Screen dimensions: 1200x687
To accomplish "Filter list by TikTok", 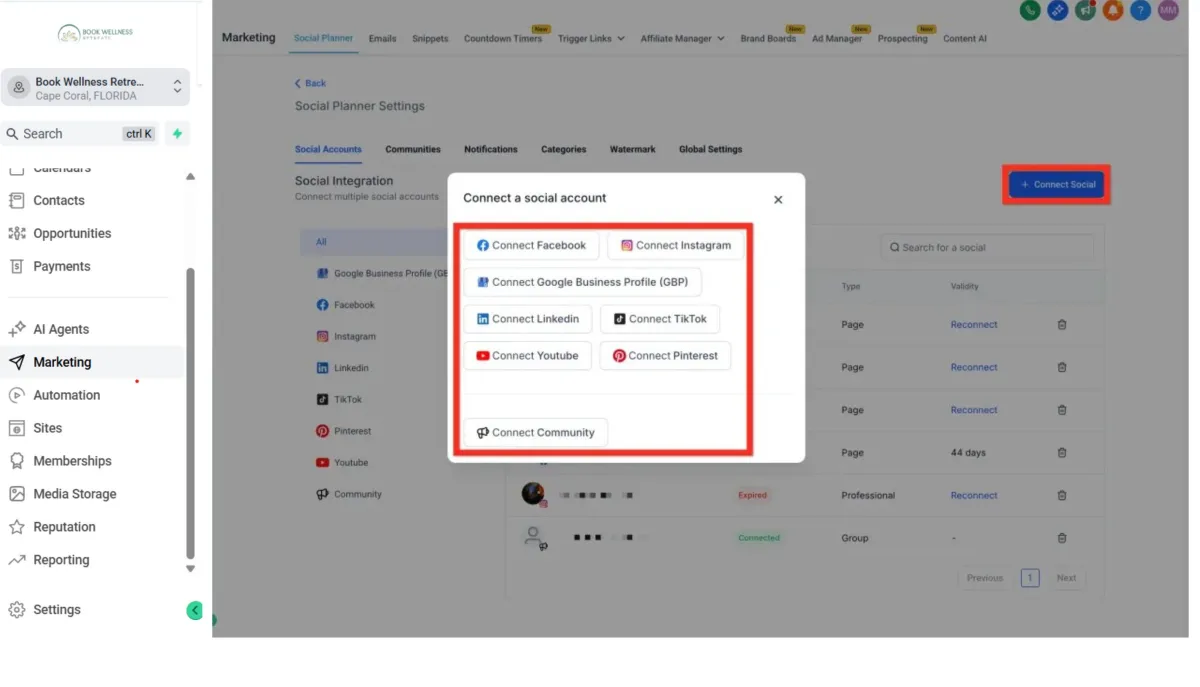I will pyautogui.click(x=340, y=399).
